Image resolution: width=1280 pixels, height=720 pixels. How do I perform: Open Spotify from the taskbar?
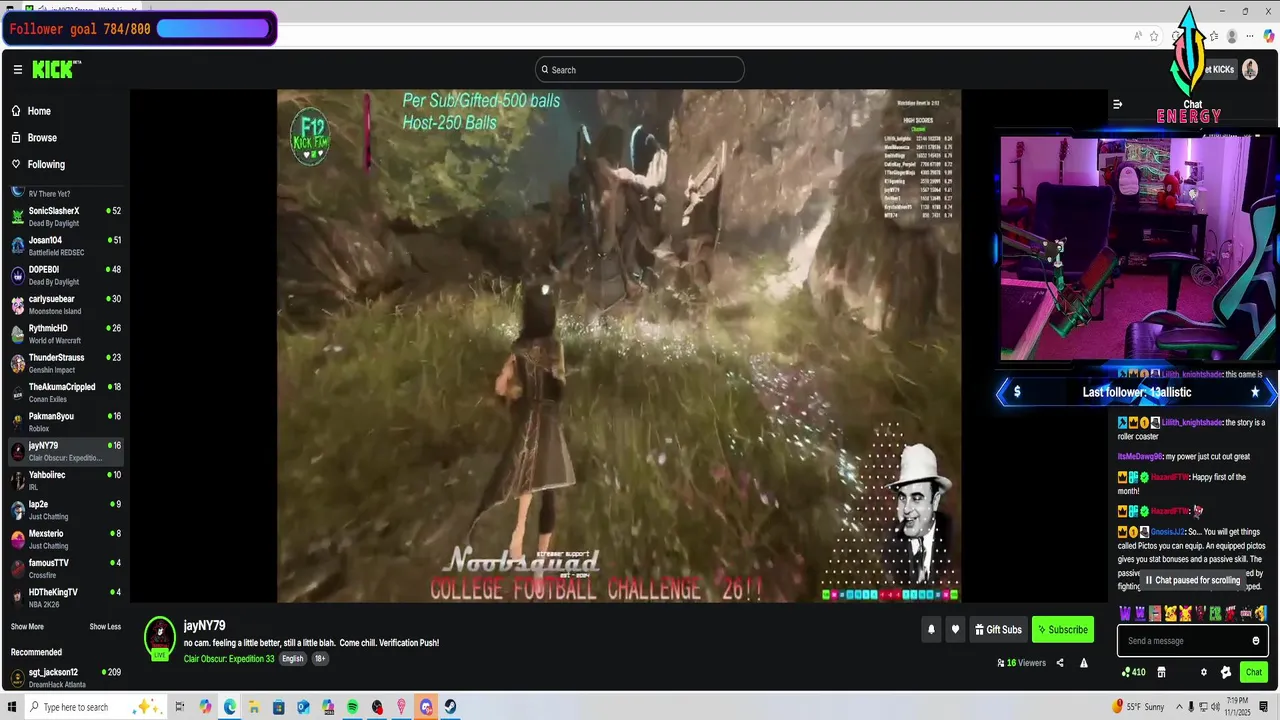(353, 707)
